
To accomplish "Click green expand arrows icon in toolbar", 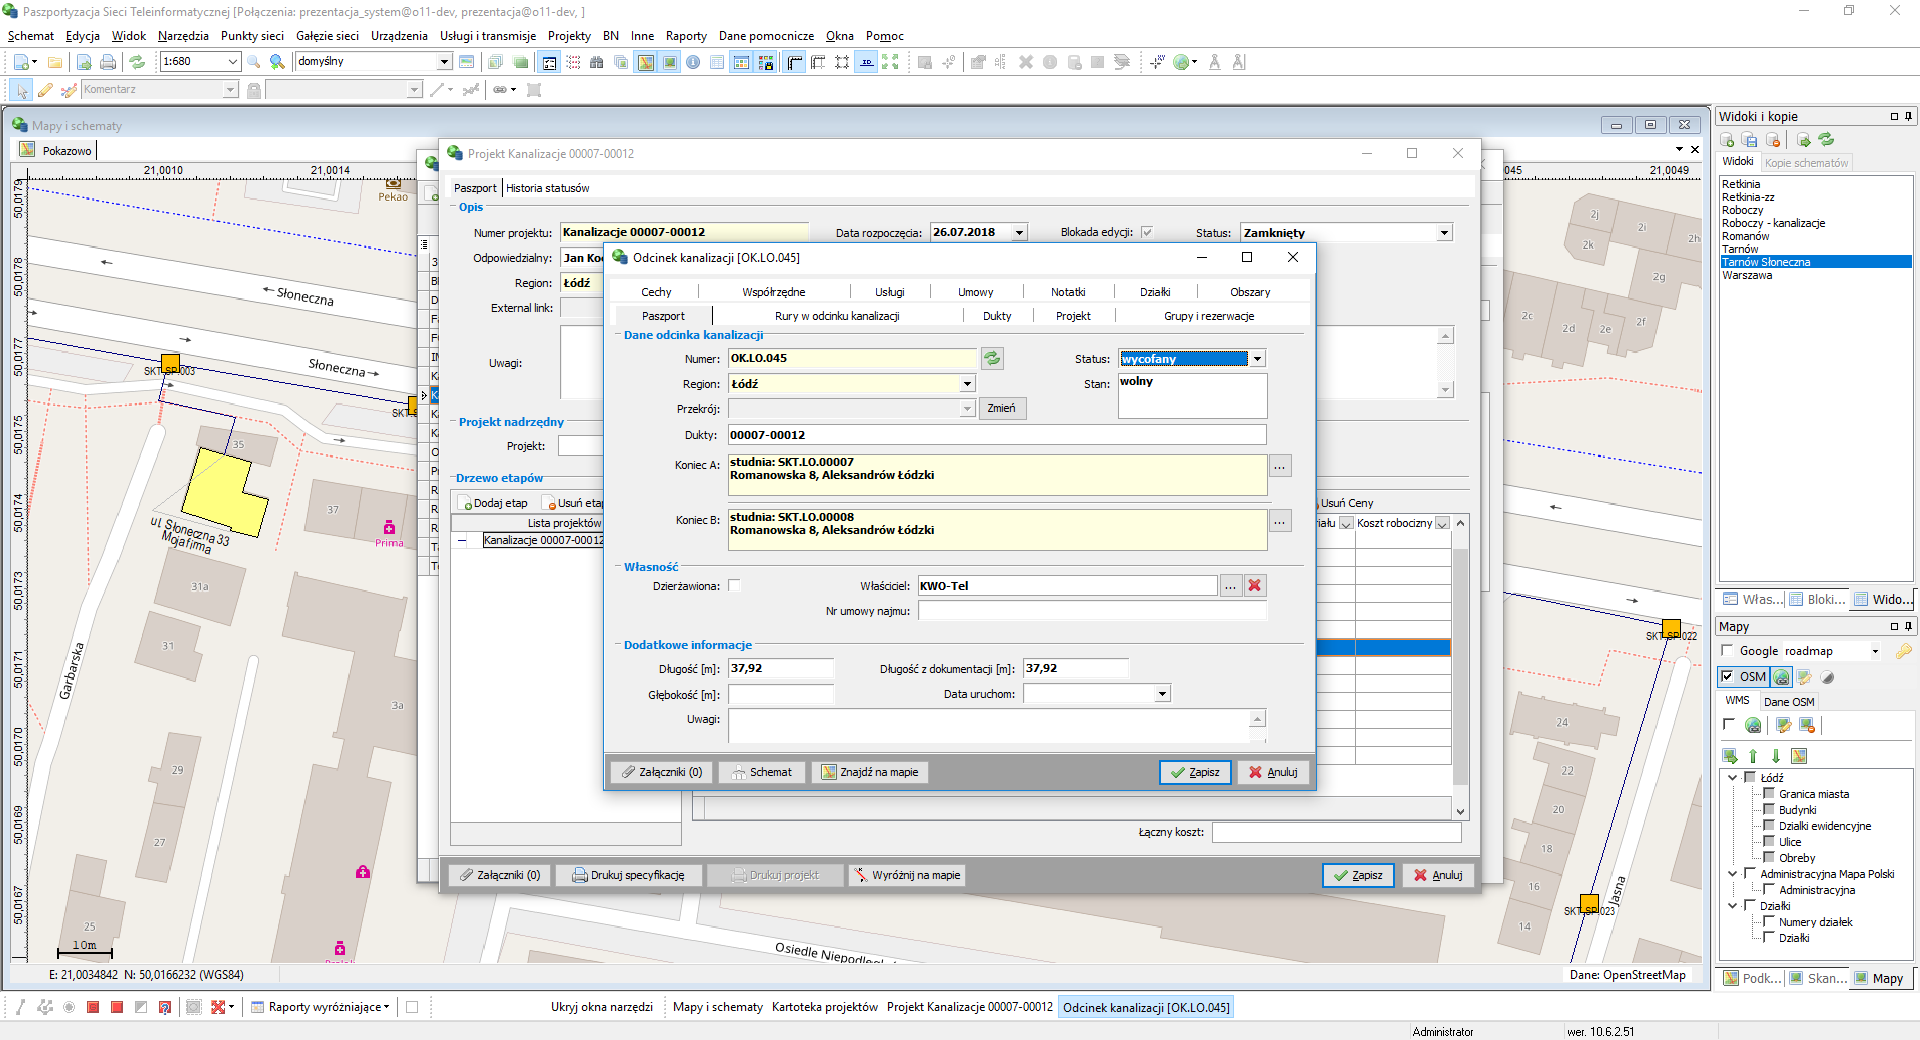I will pos(890,62).
